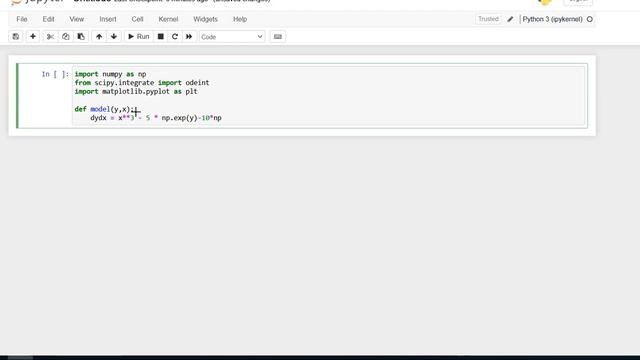Open the Insert menu
This screenshot has height=360, width=640.
[x=108, y=19]
